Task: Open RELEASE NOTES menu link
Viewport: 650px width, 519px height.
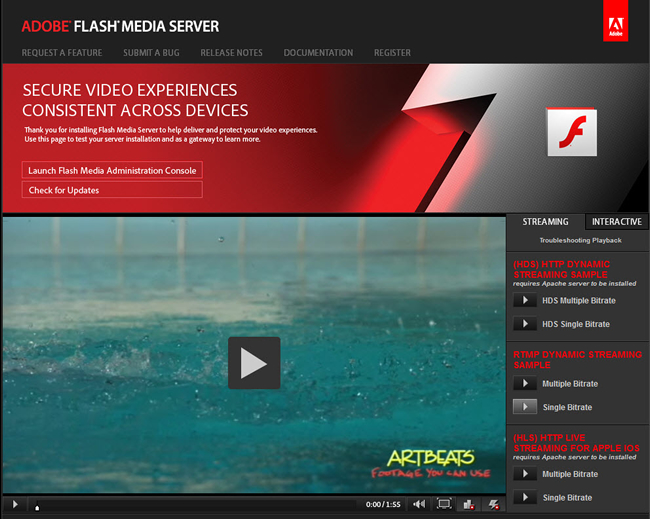Action: 231,53
